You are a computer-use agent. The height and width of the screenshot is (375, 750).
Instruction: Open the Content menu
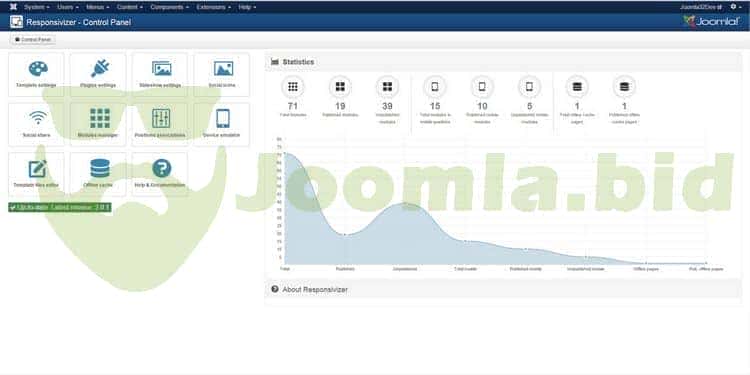pos(130,7)
